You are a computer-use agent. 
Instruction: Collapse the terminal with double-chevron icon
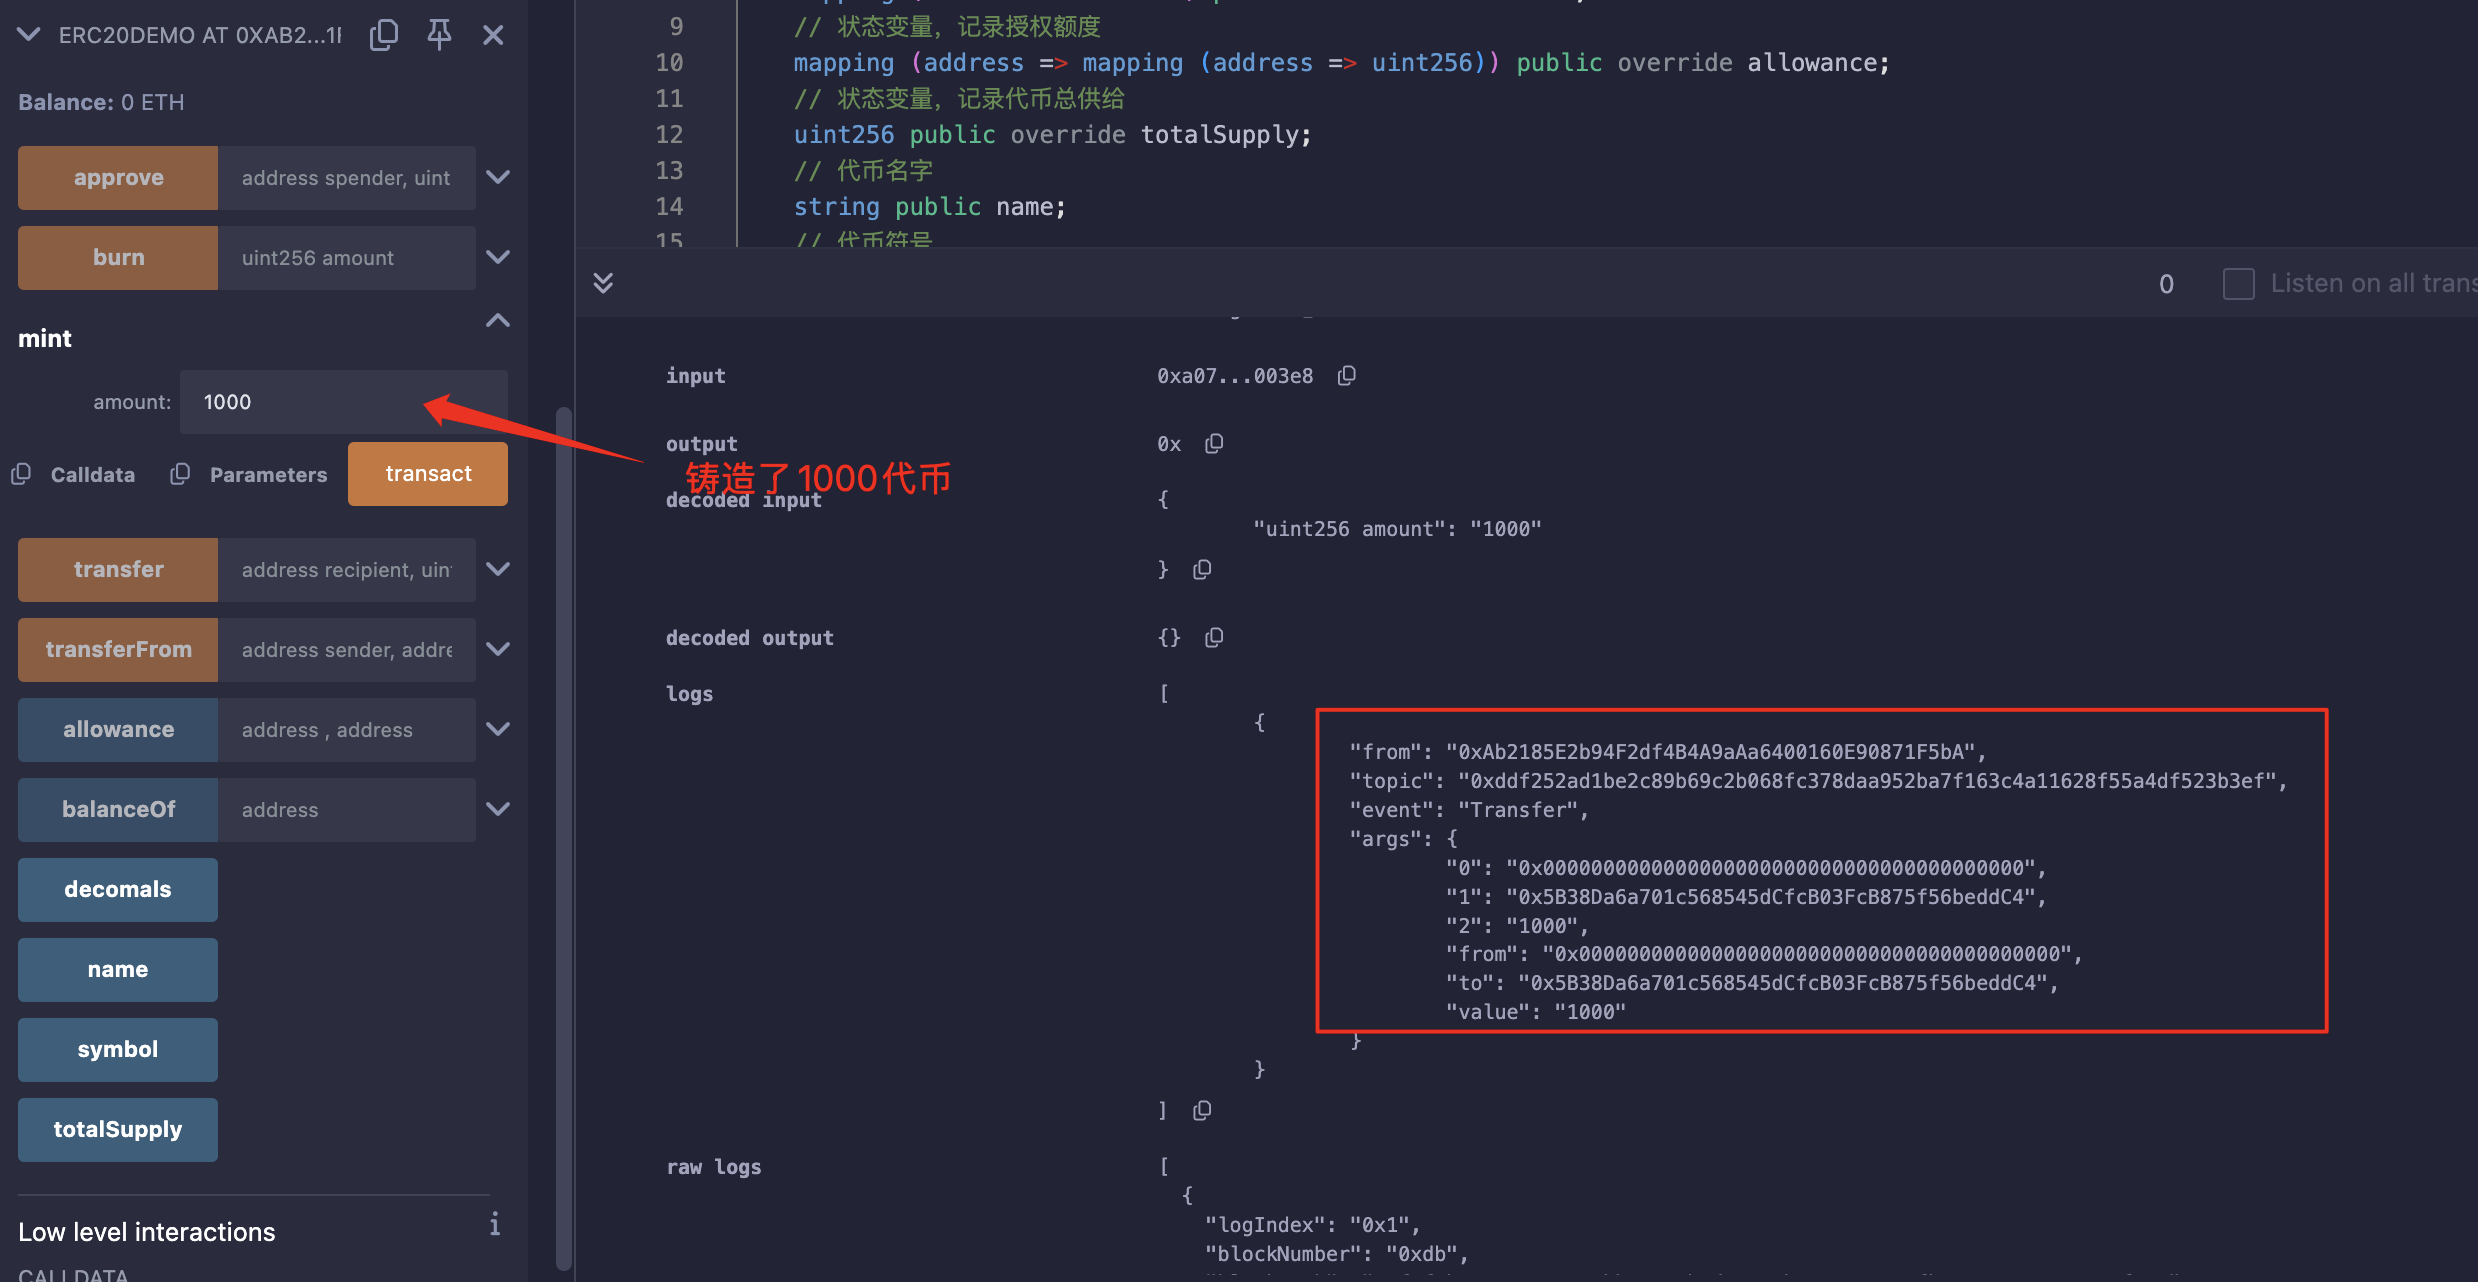[603, 283]
